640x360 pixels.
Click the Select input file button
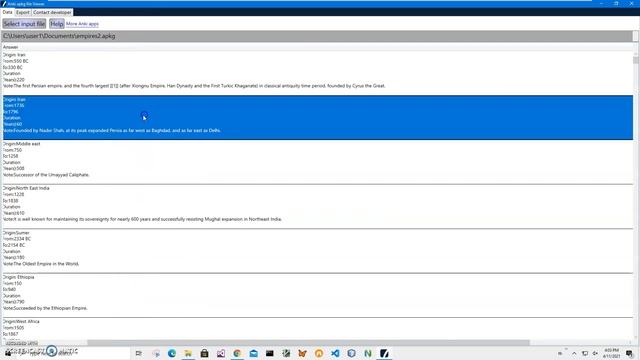(x=24, y=24)
